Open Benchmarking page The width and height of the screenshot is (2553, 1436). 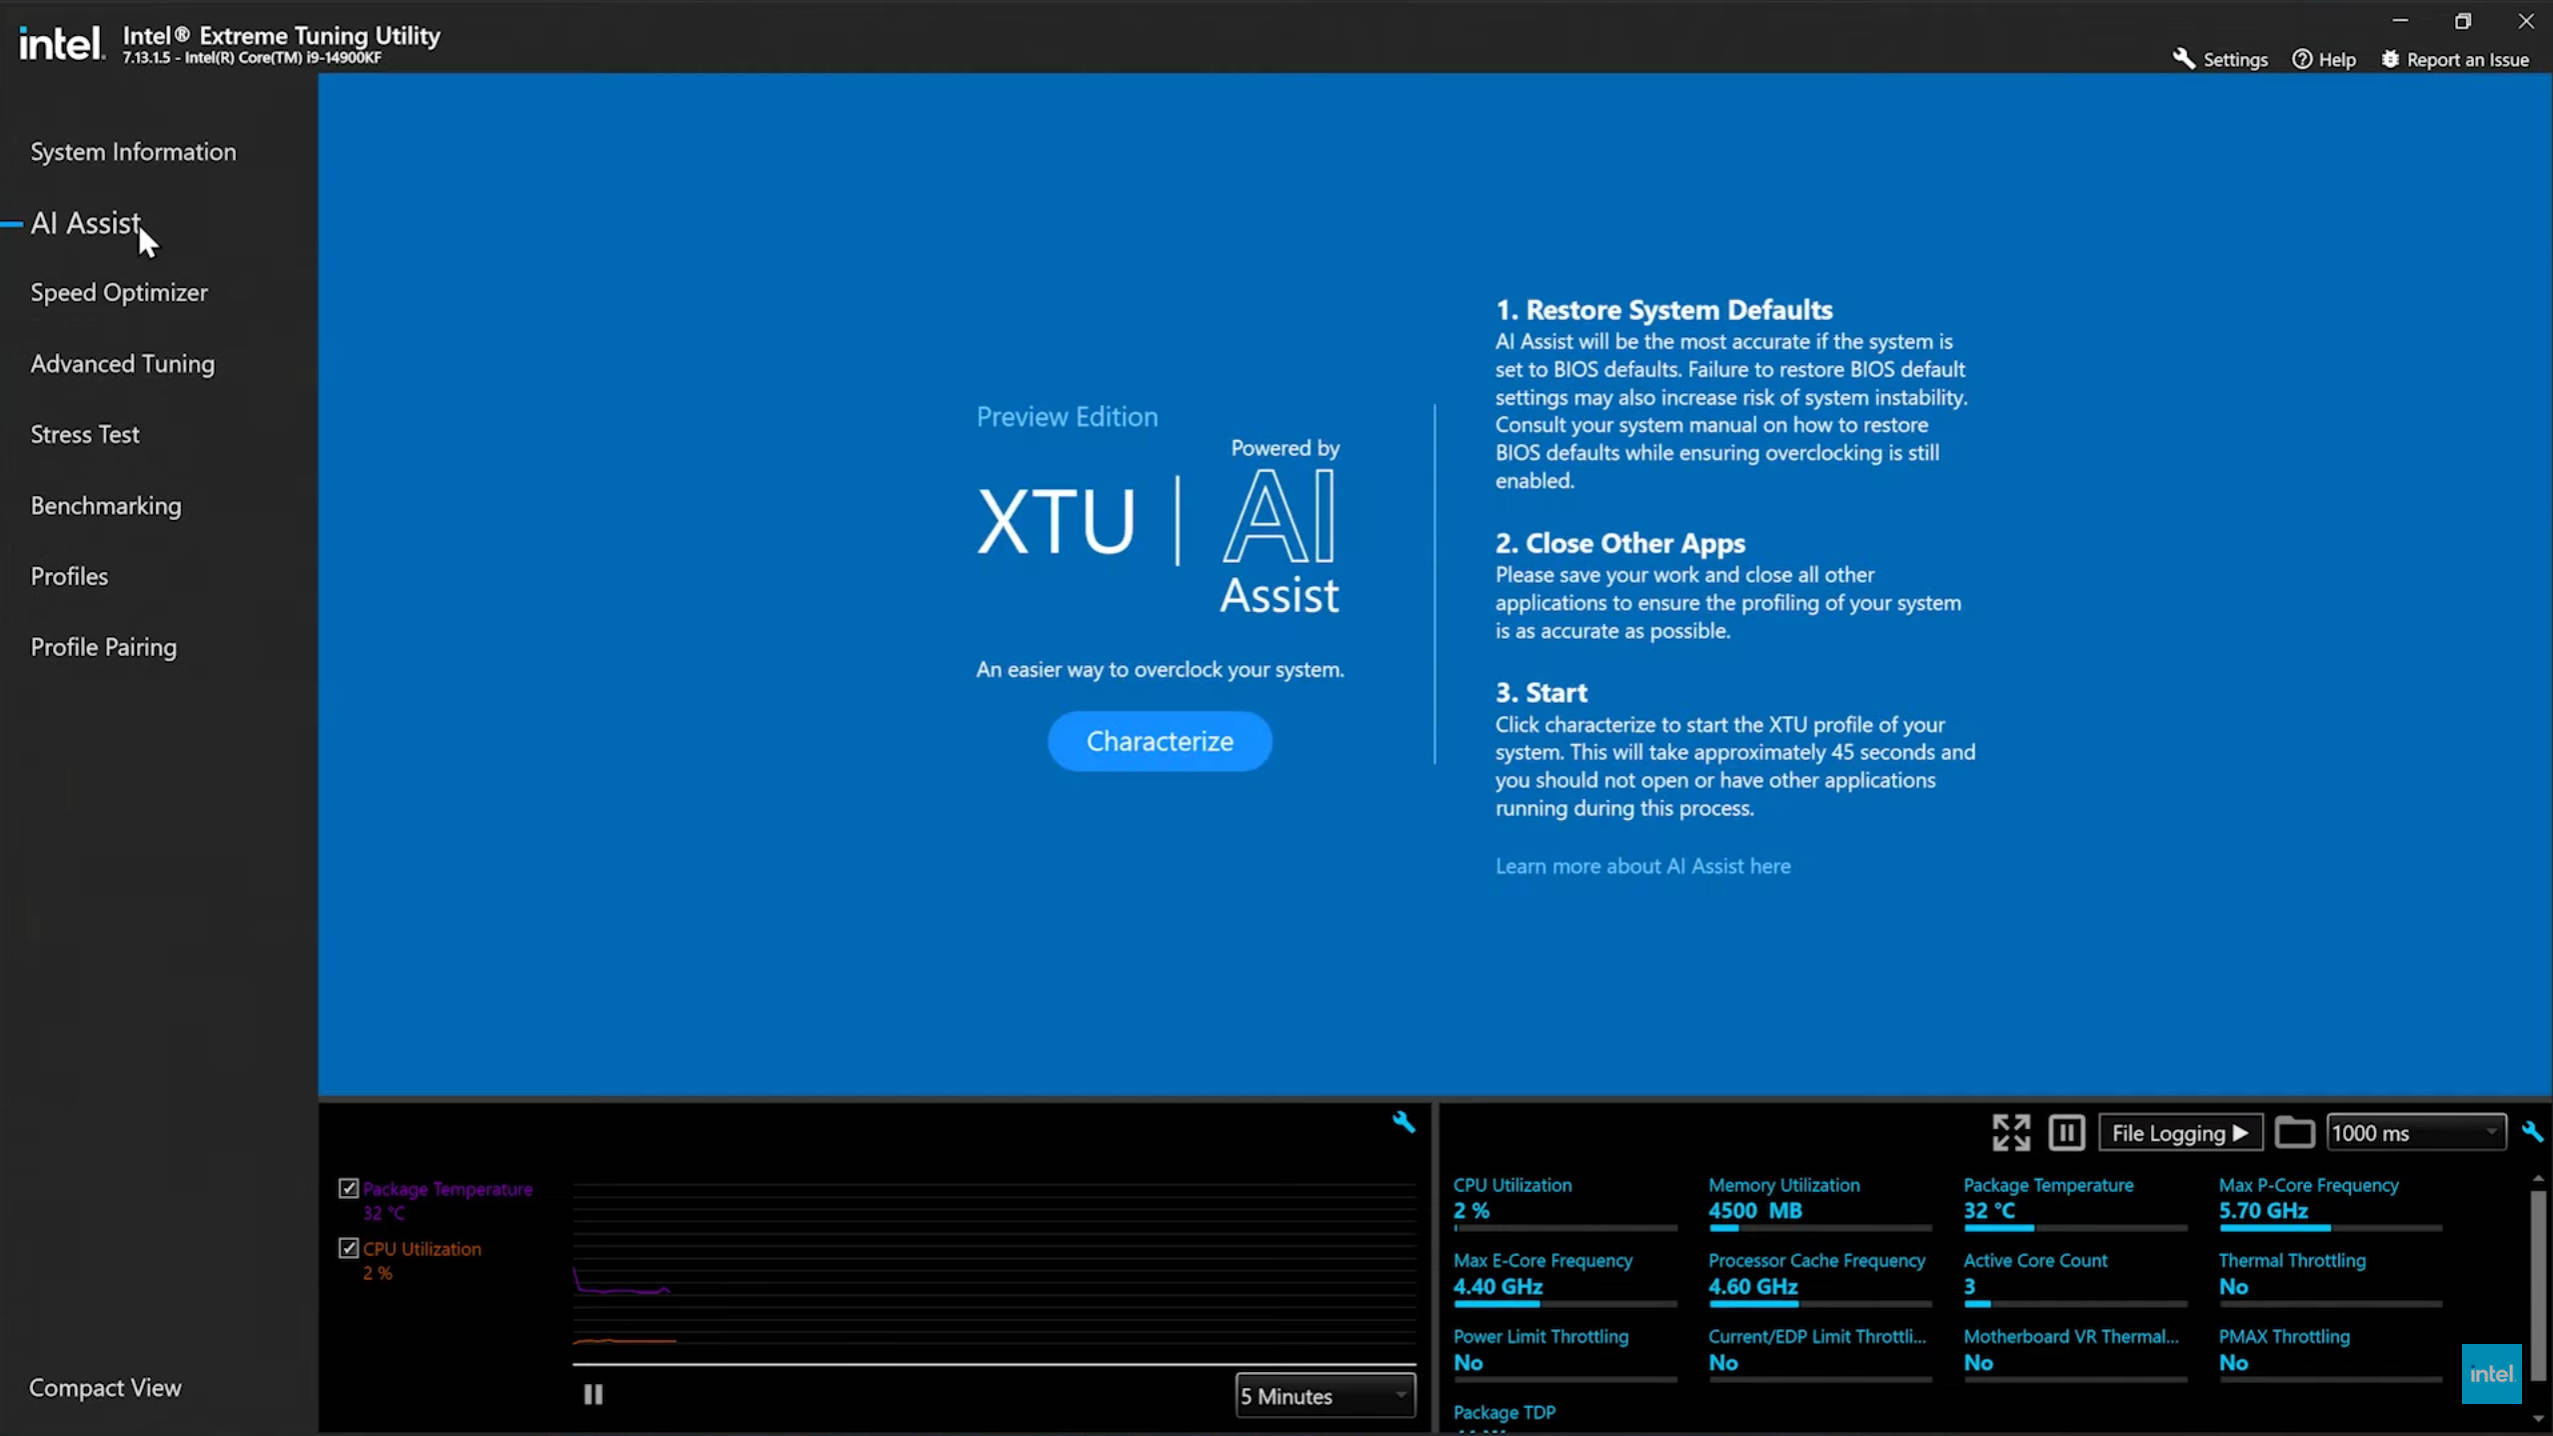(106, 506)
